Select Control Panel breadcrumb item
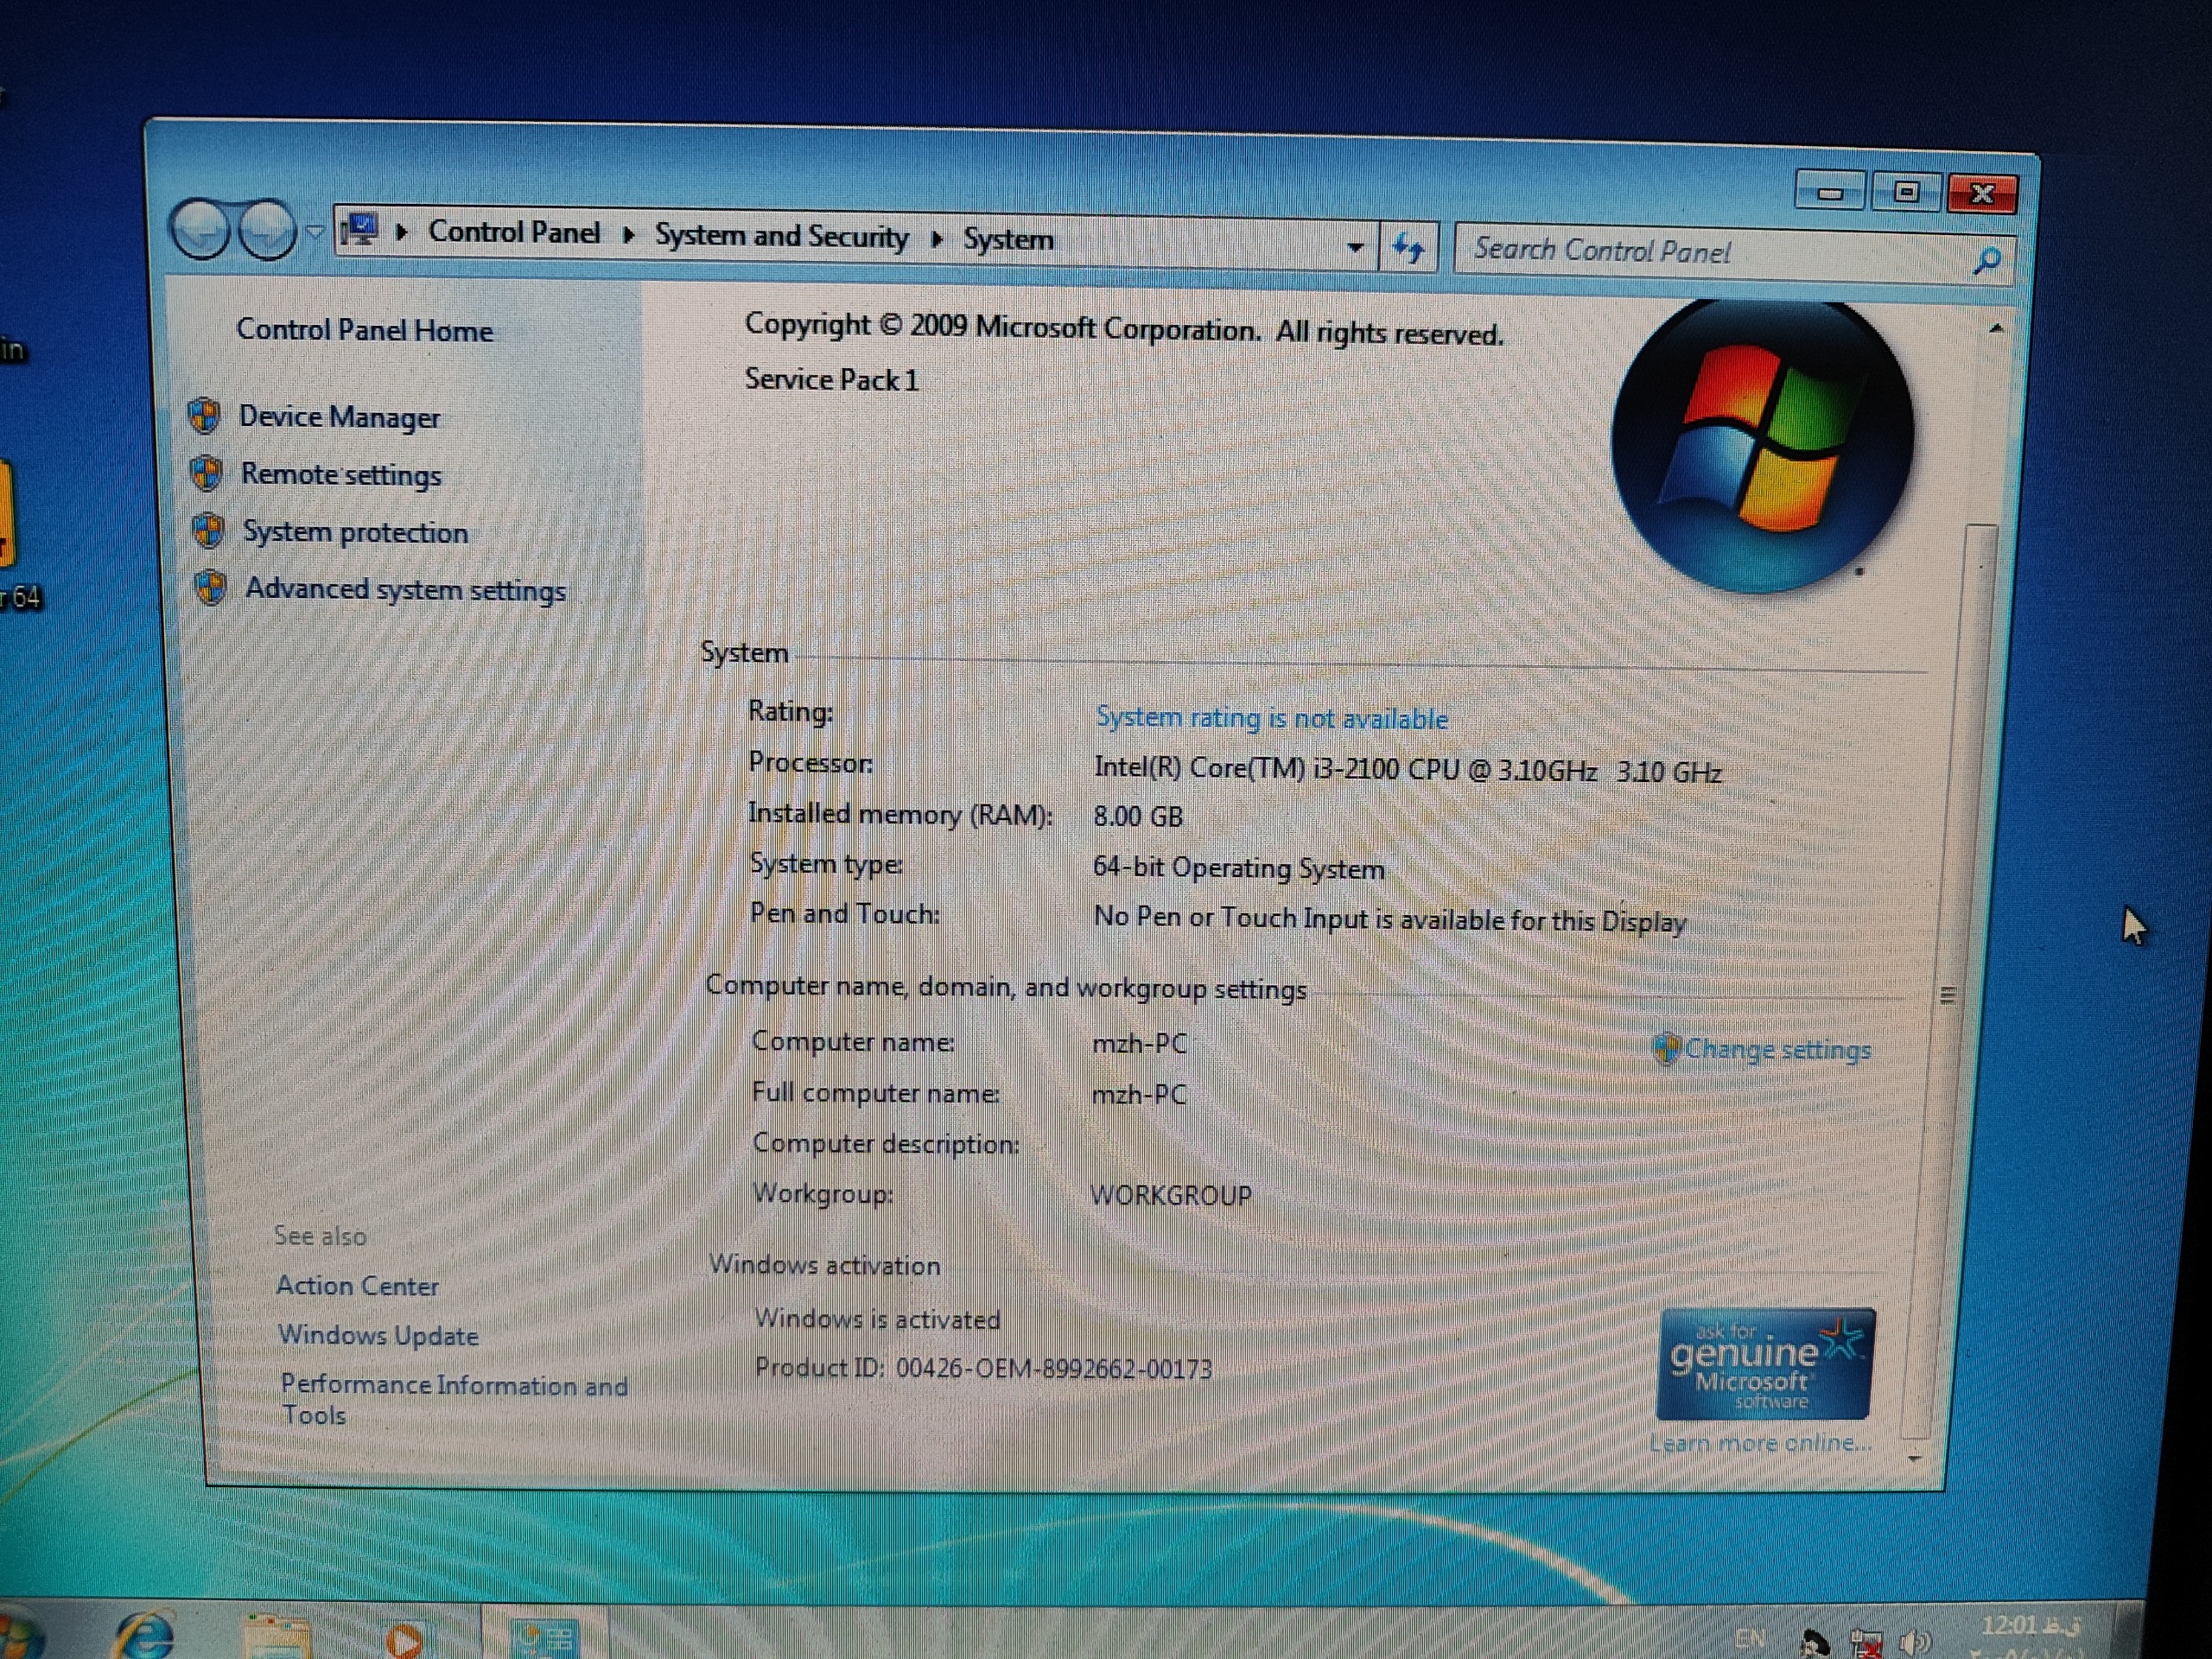2212x1659 pixels. click(514, 232)
